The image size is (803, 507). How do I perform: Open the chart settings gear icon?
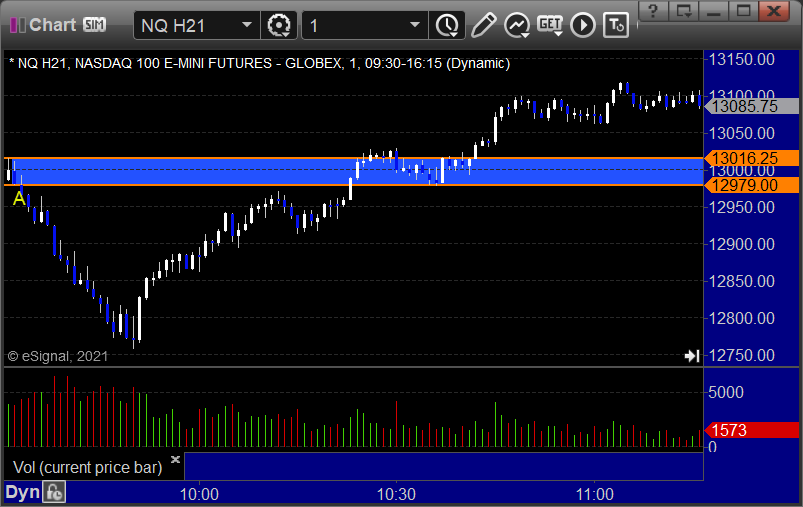pyautogui.click(x=279, y=25)
